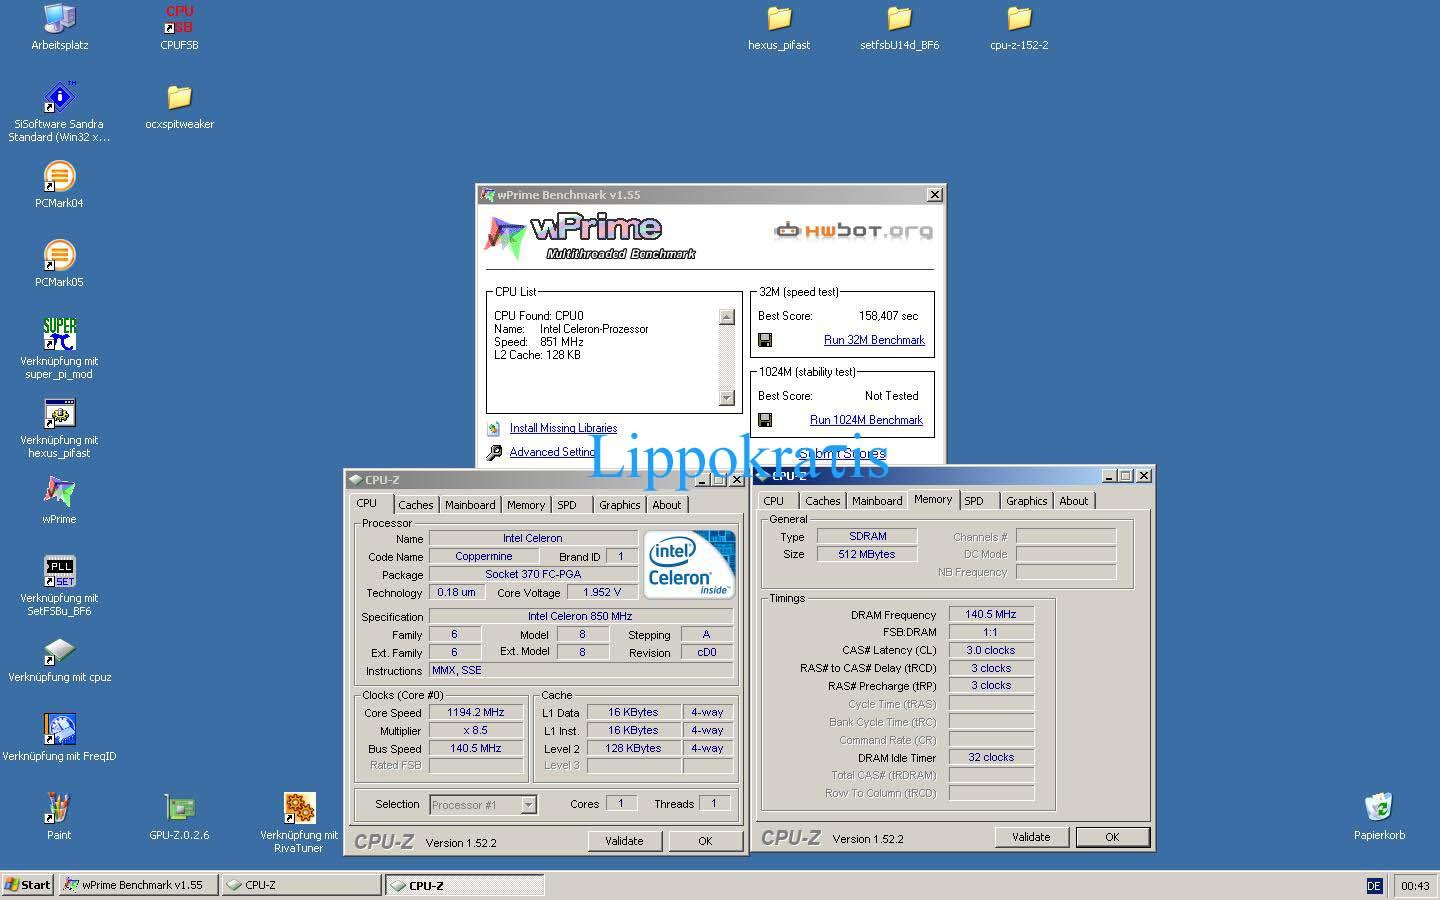1440x900 pixels.
Task: Click Install Missing Libraries link
Action: pyautogui.click(x=563, y=428)
